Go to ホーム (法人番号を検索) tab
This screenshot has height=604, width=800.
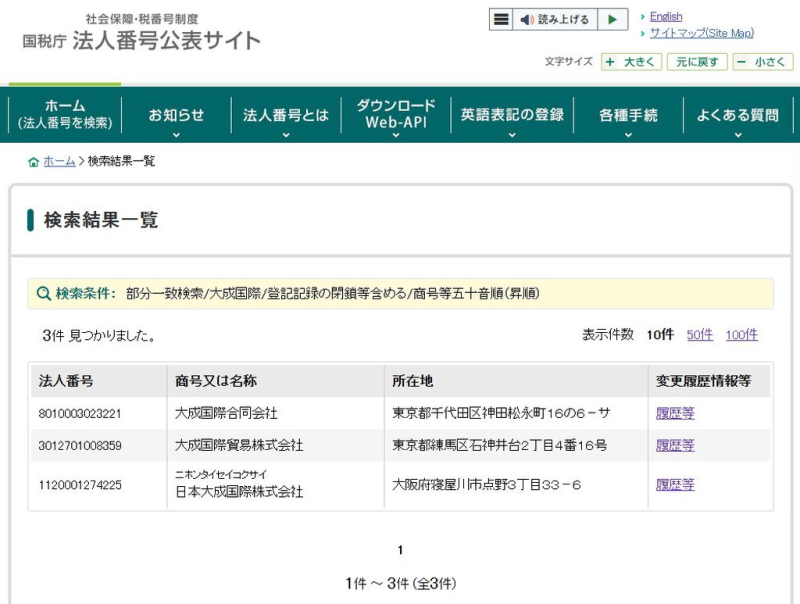tap(65, 116)
